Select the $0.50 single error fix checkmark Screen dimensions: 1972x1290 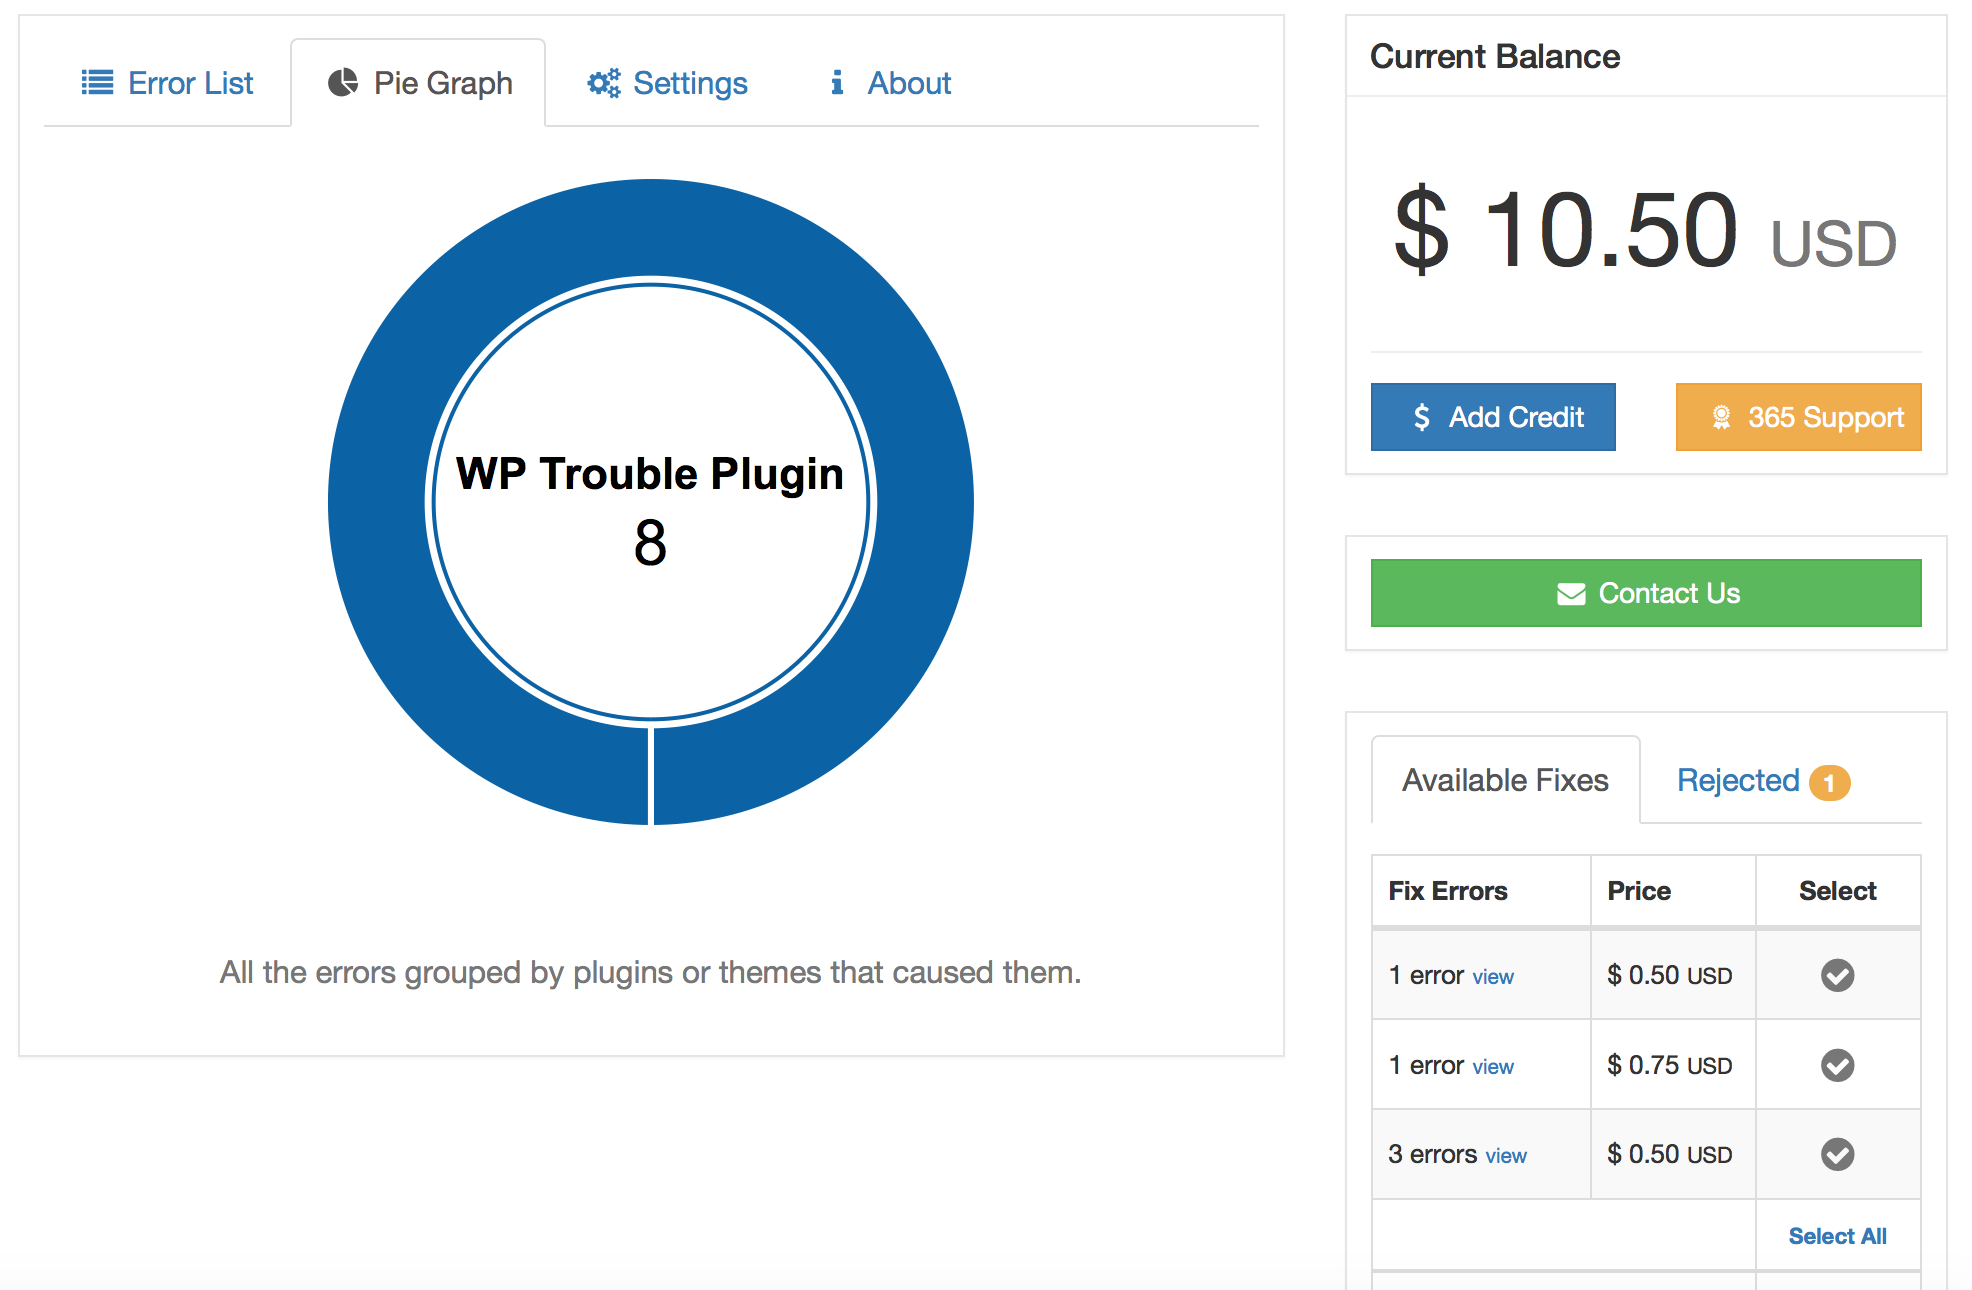pyautogui.click(x=1837, y=975)
